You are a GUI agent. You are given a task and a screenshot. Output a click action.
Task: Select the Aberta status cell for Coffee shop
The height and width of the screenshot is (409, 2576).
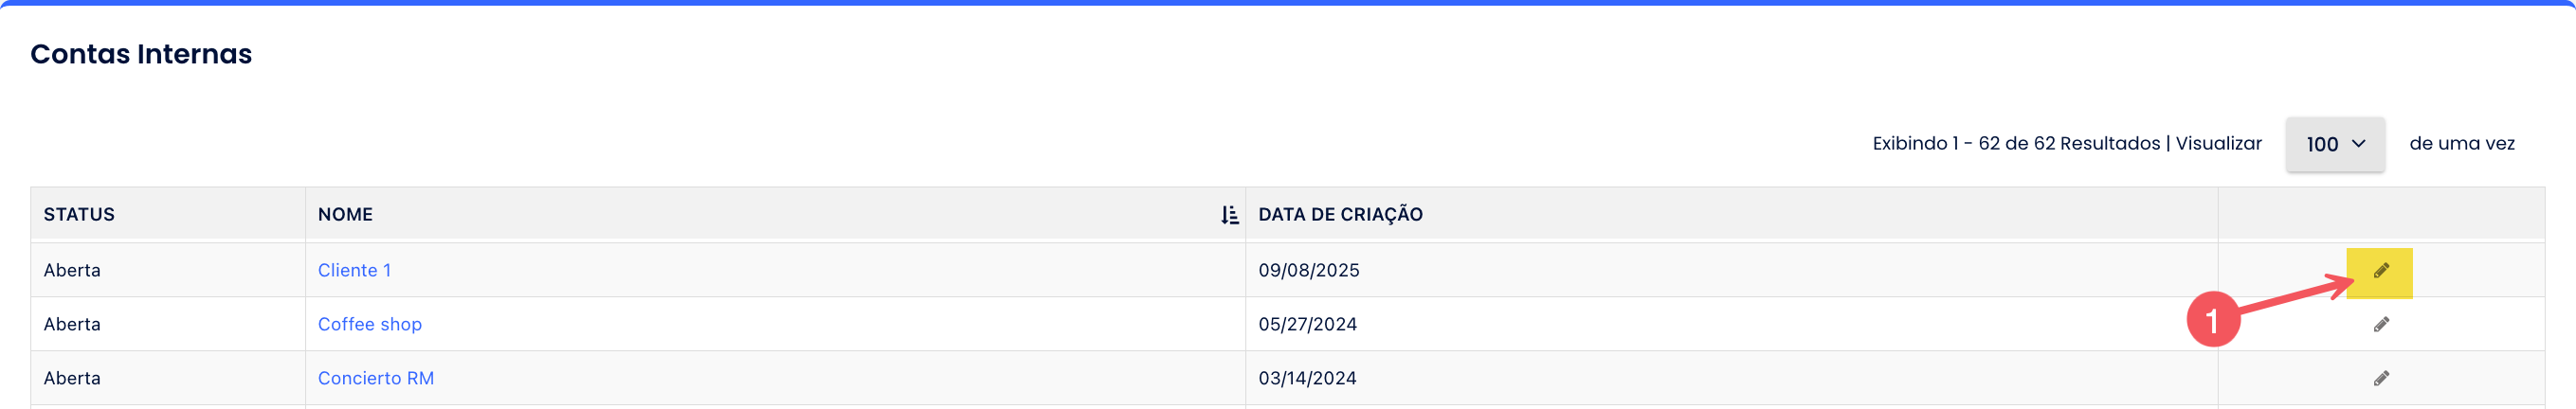pyautogui.click(x=72, y=325)
